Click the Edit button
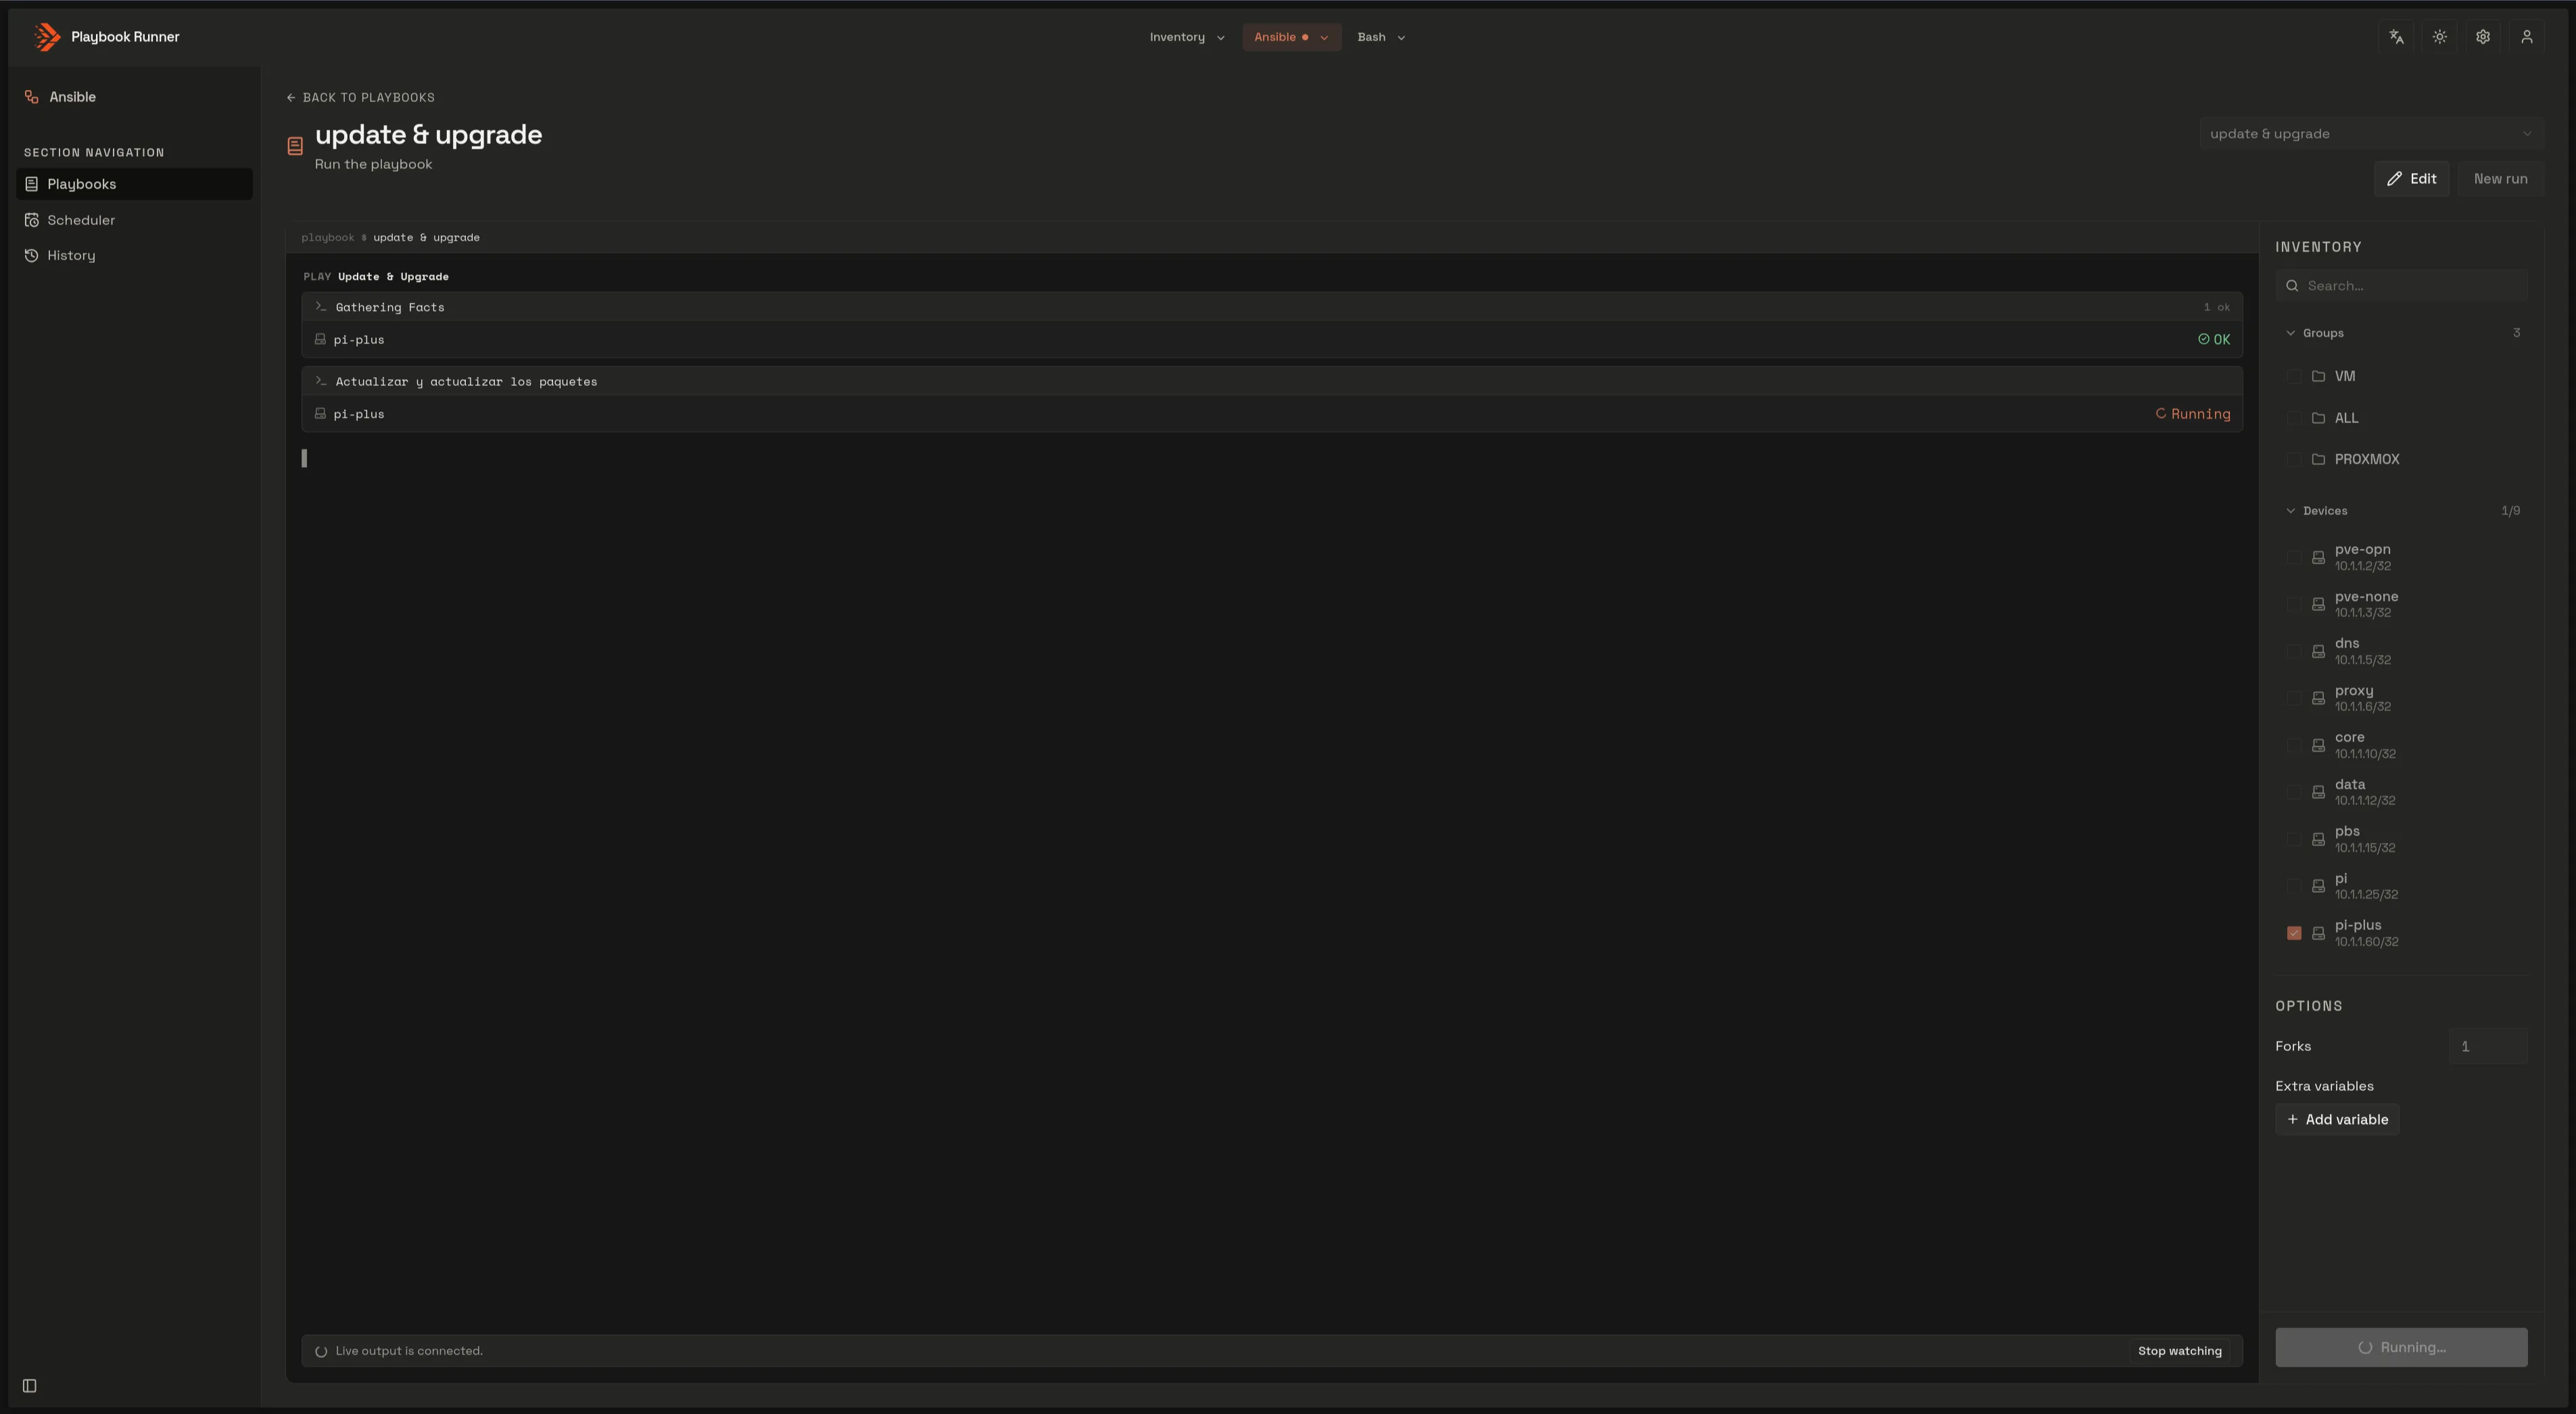Viewport: 2576px width, 1414px height. (2411, 179)
